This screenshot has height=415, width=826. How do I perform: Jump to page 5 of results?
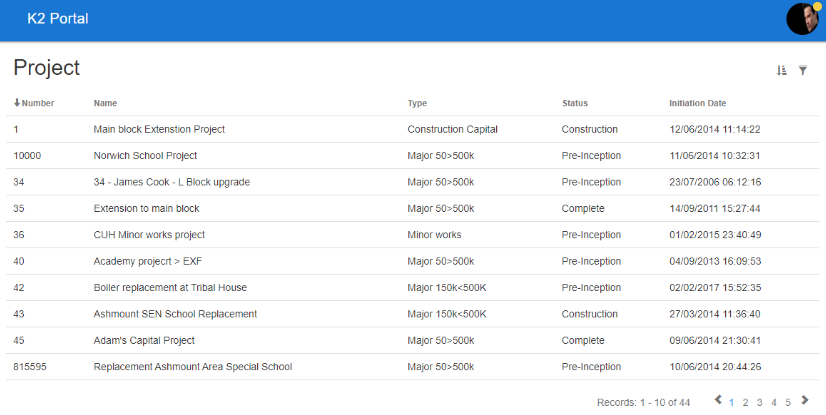tap(788, 402)
